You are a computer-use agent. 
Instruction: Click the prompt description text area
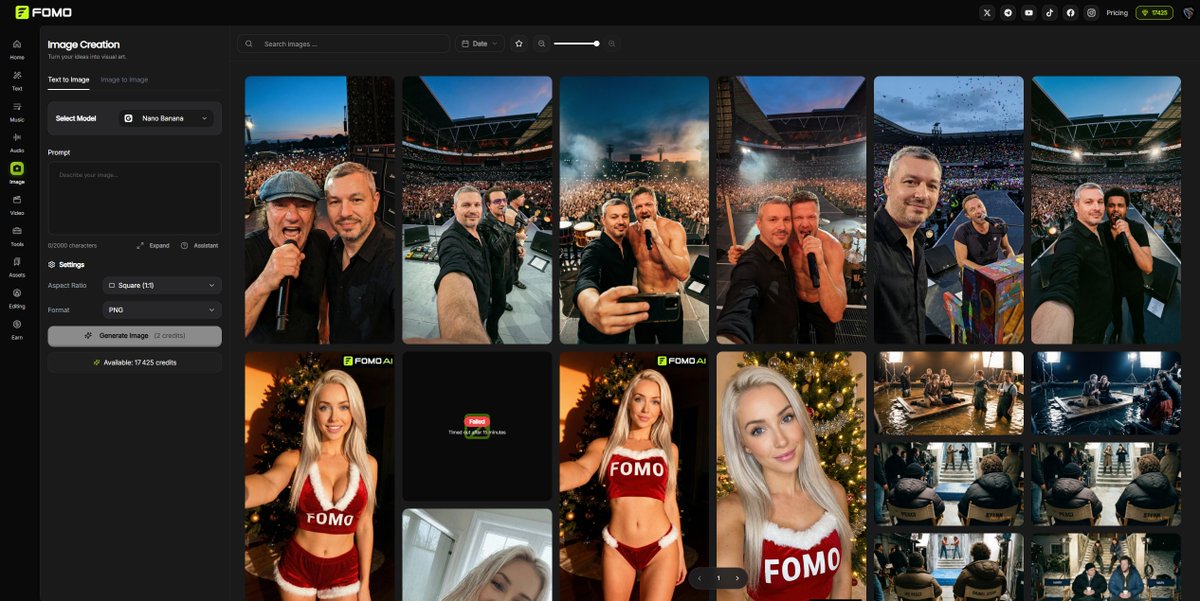[x=135, y=199]
